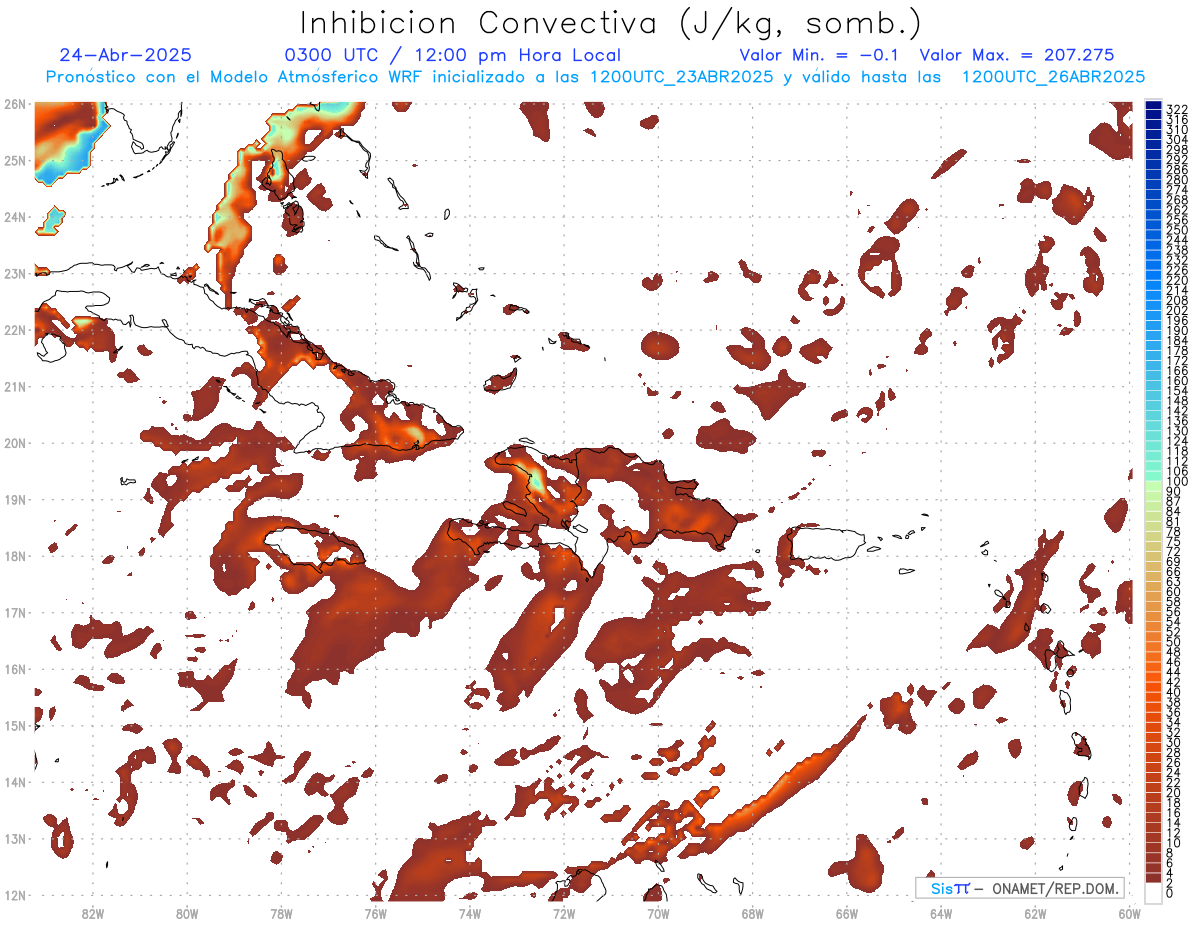
Task: Click the colorbar value 256
Action: (x=1177, y=220)
